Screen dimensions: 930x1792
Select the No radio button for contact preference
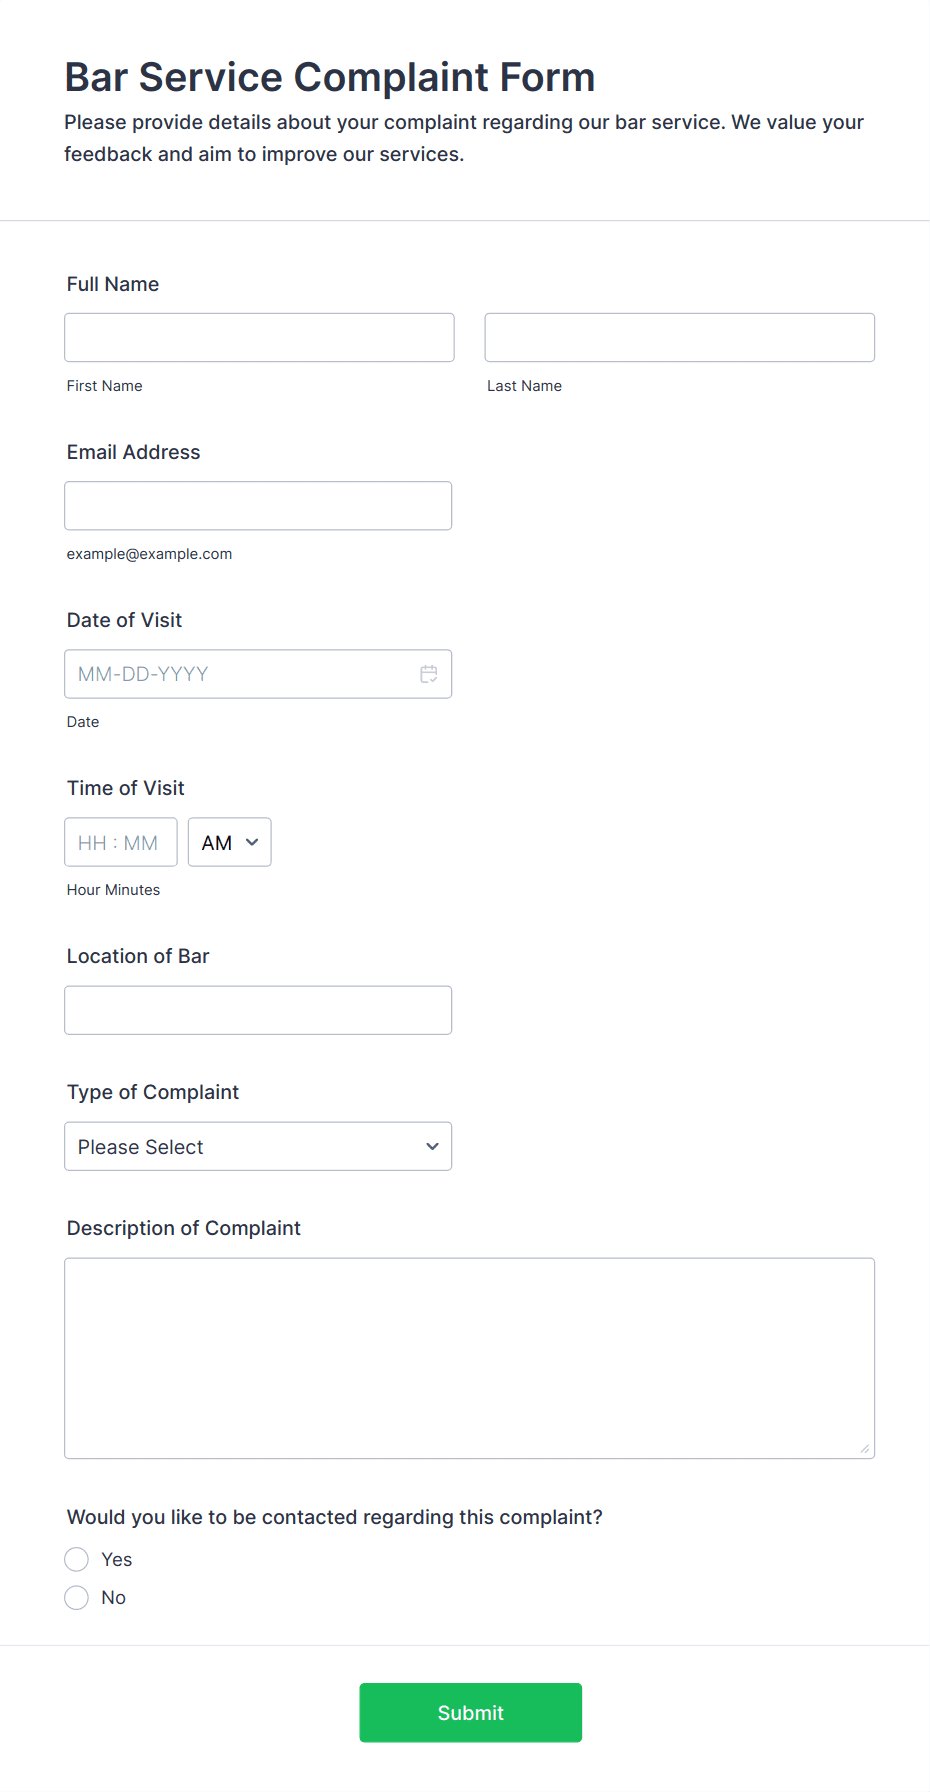[77, 1597]
